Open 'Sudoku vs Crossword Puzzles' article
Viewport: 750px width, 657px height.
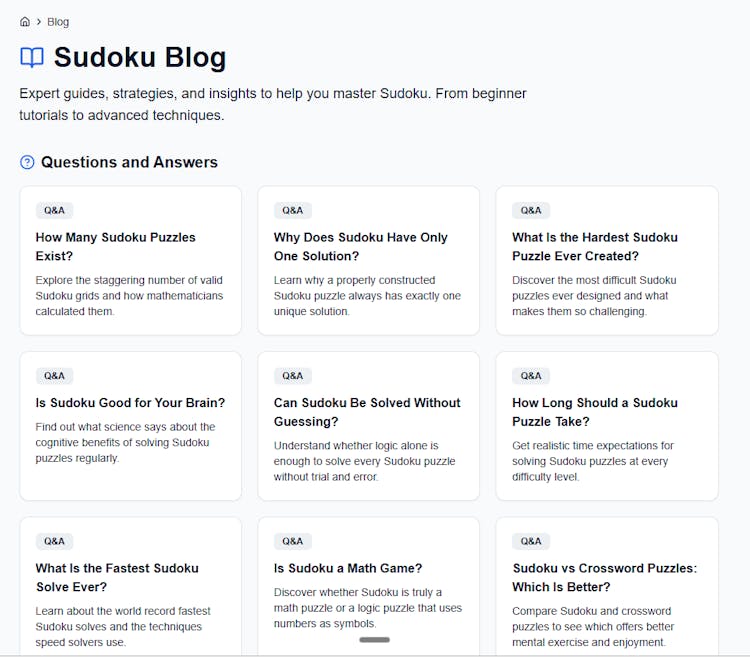coord(604,577)
